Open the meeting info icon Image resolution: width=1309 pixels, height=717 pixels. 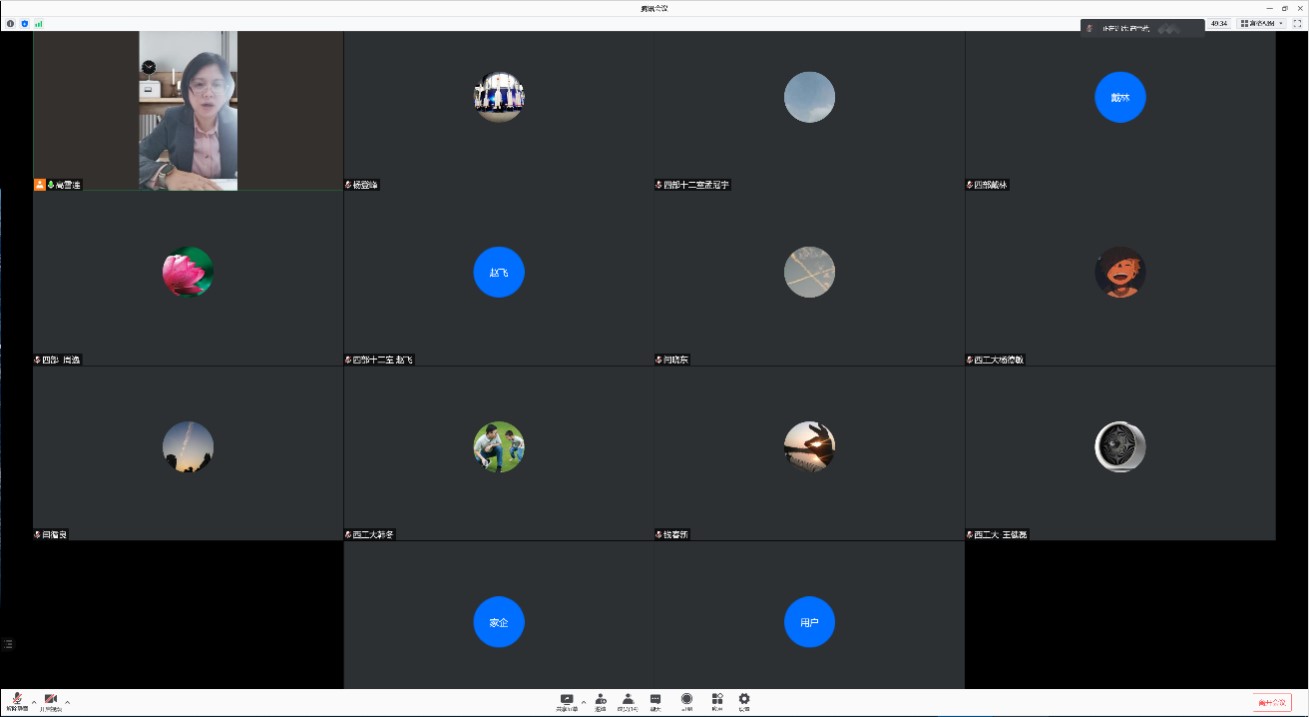tap(11, 23)
